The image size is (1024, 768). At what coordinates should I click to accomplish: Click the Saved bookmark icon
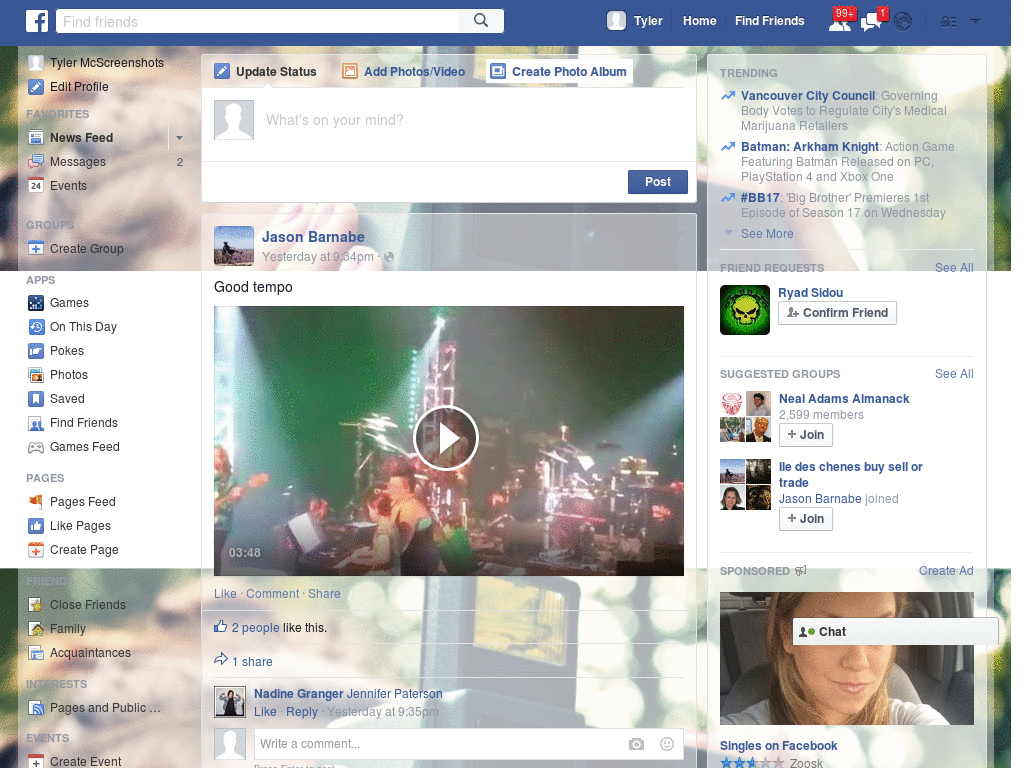click(36, 399)
